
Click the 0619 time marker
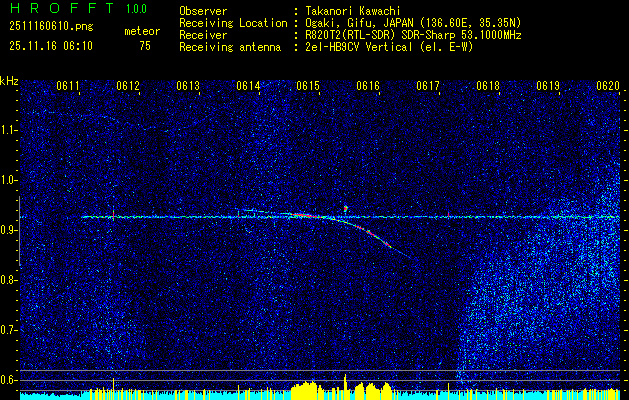548,85
